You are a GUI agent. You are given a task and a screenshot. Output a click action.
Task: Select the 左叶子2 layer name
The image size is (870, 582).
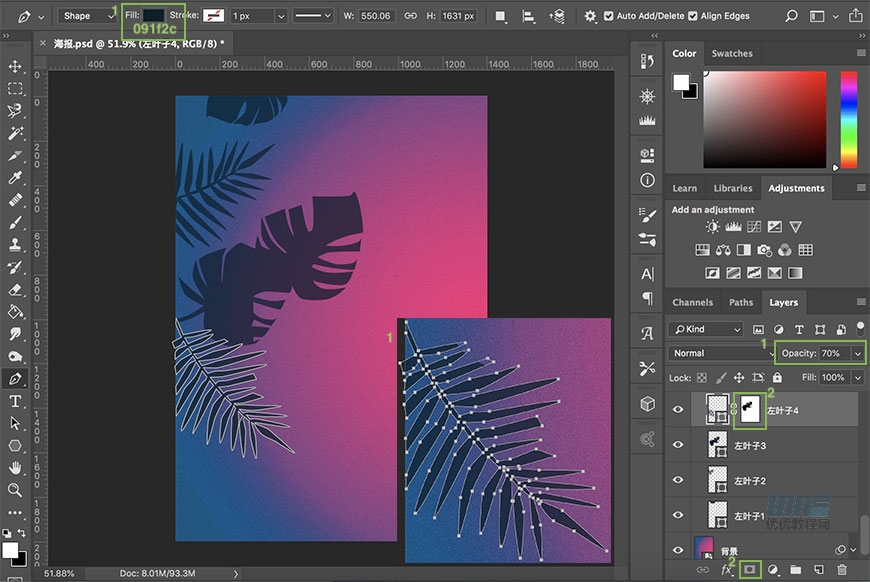(750, 480)
